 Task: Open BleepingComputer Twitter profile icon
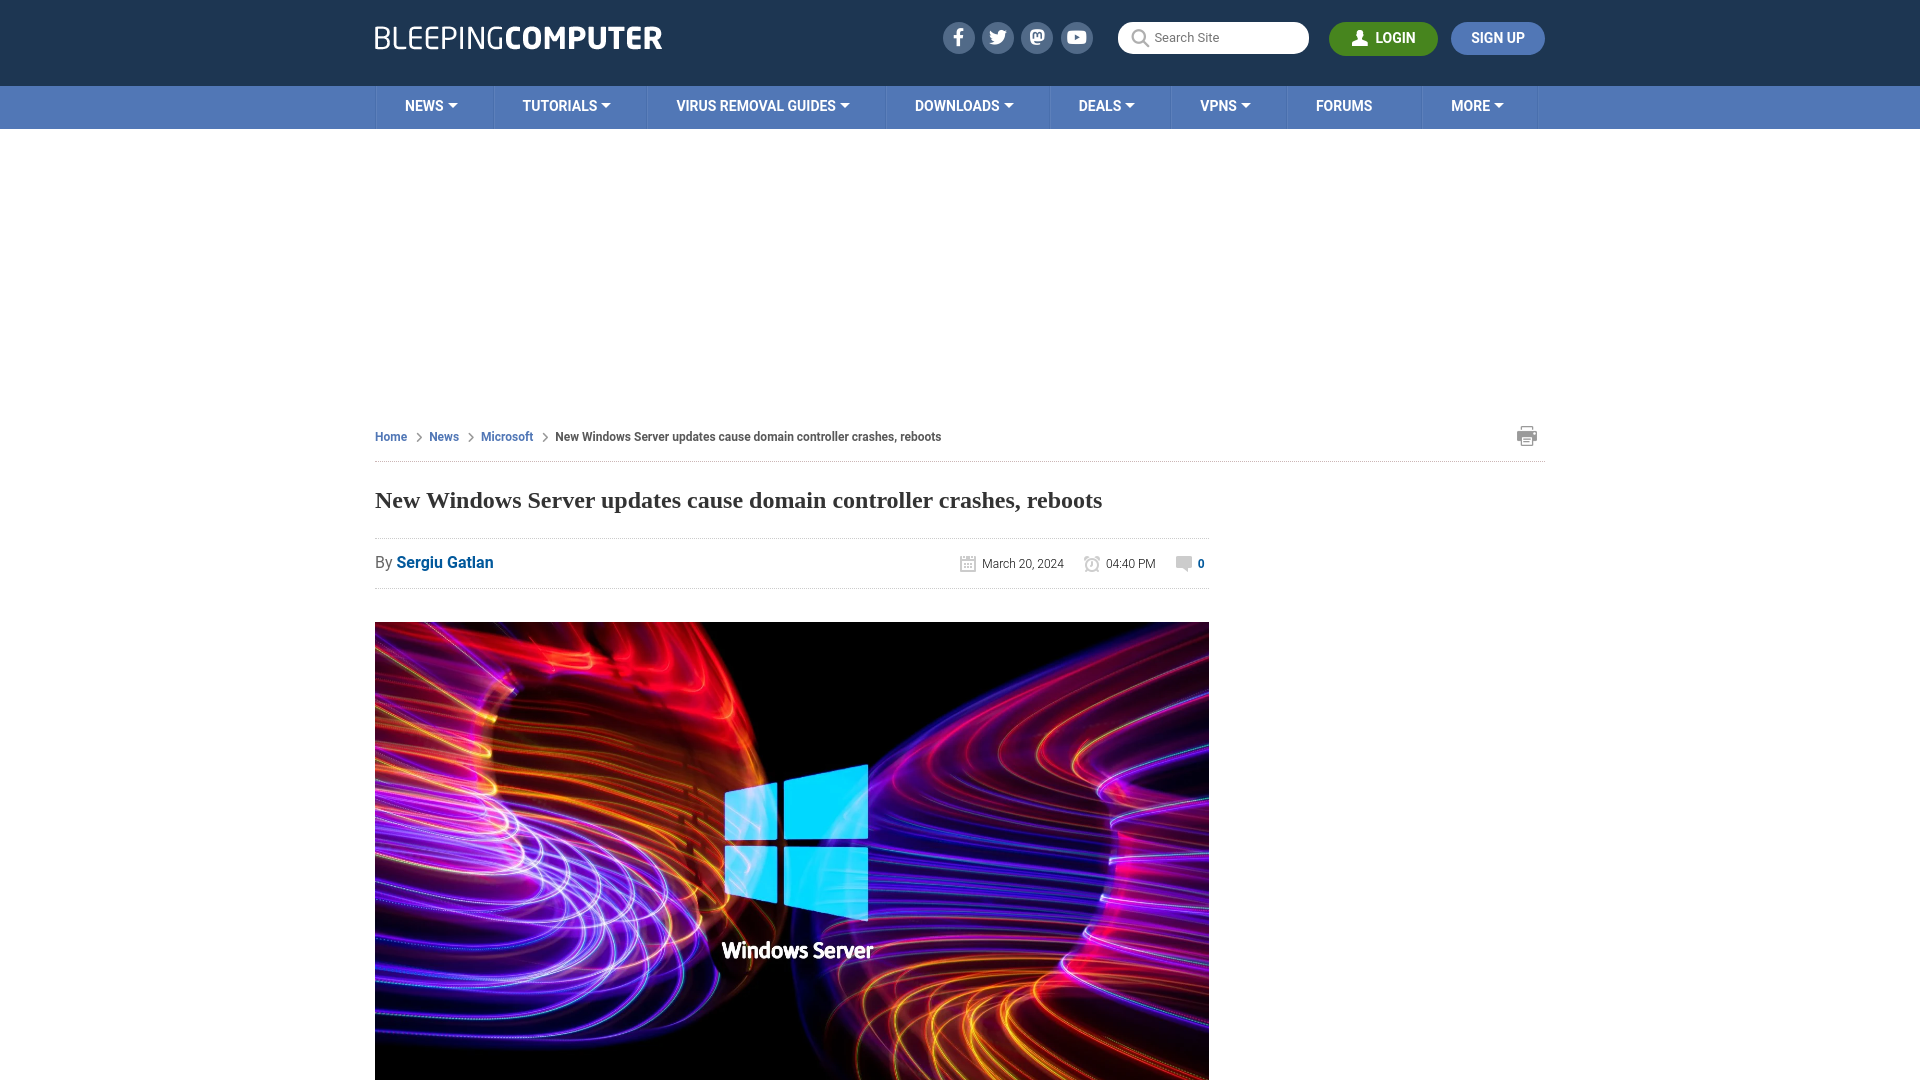[x=997, y=38]
